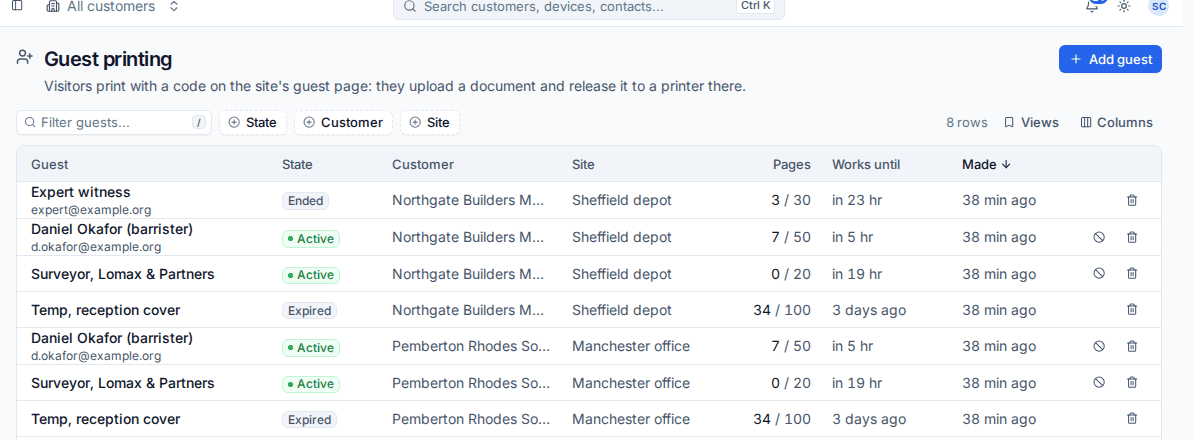Viewport: 1193px width, 440px height.
Task: Click the 8 rows count text
Action: coord(966,123)
